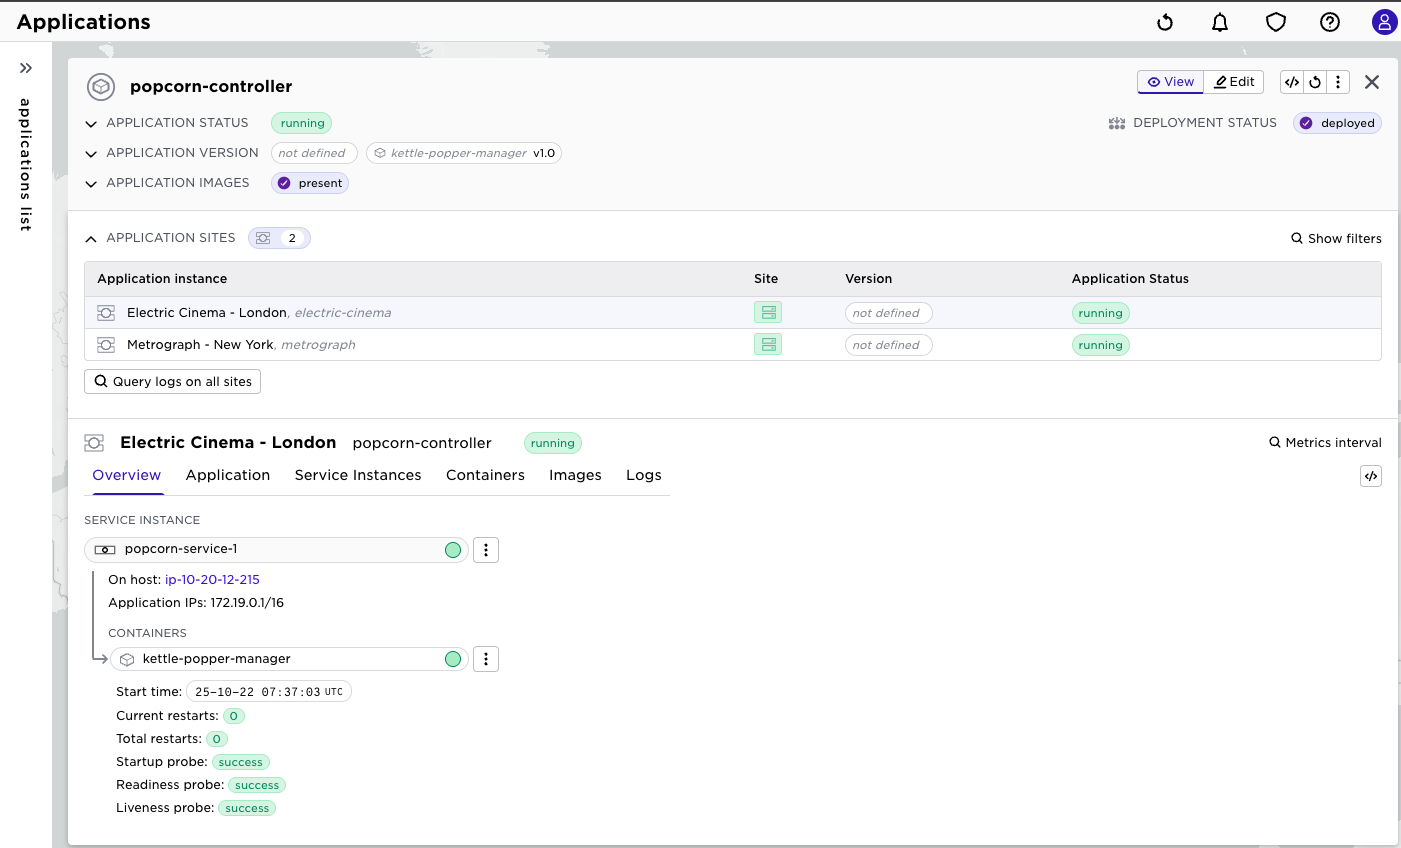Switch to the Service Instances tab
Image resolution: width=1401 pixels, height=848 pixels.
[x=358, y=475]
